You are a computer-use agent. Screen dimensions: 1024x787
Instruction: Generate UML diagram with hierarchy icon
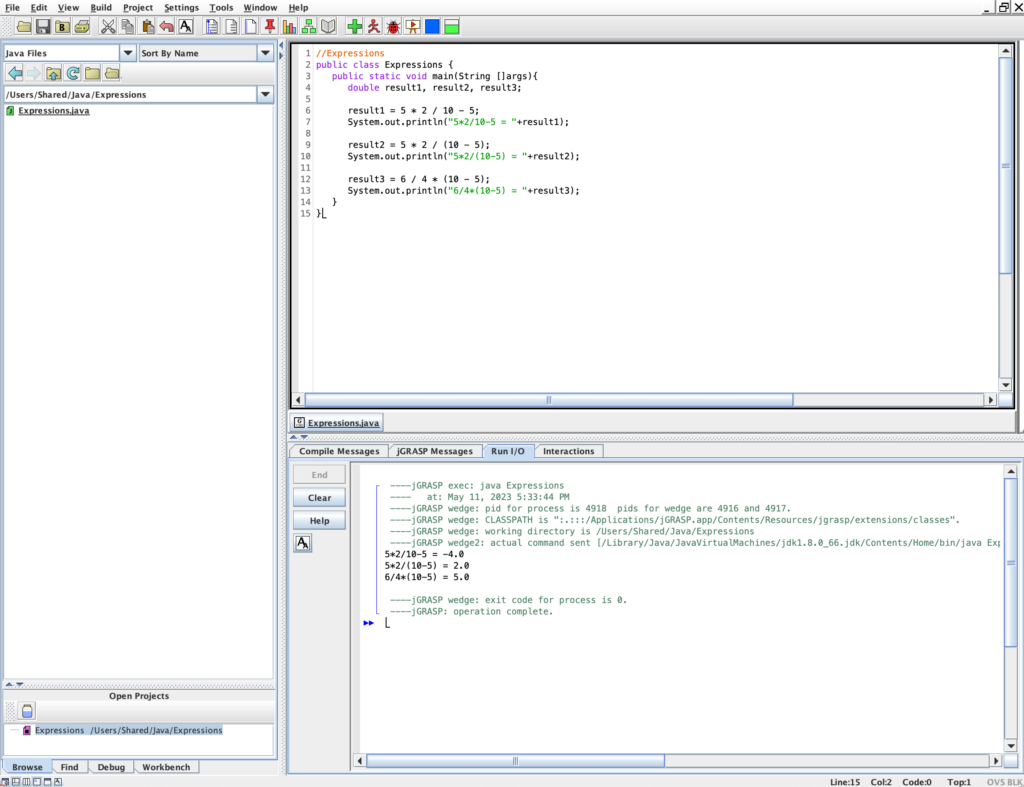(309, 27)
